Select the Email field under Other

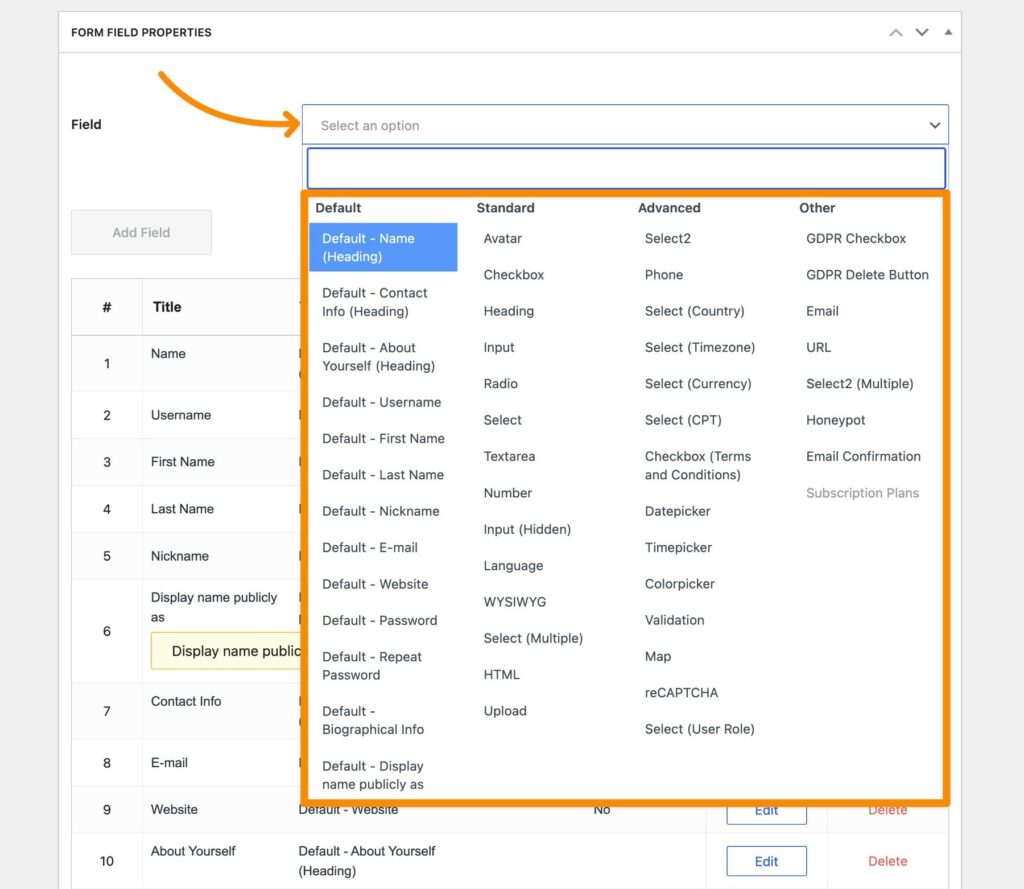click(x=822, y=312)
